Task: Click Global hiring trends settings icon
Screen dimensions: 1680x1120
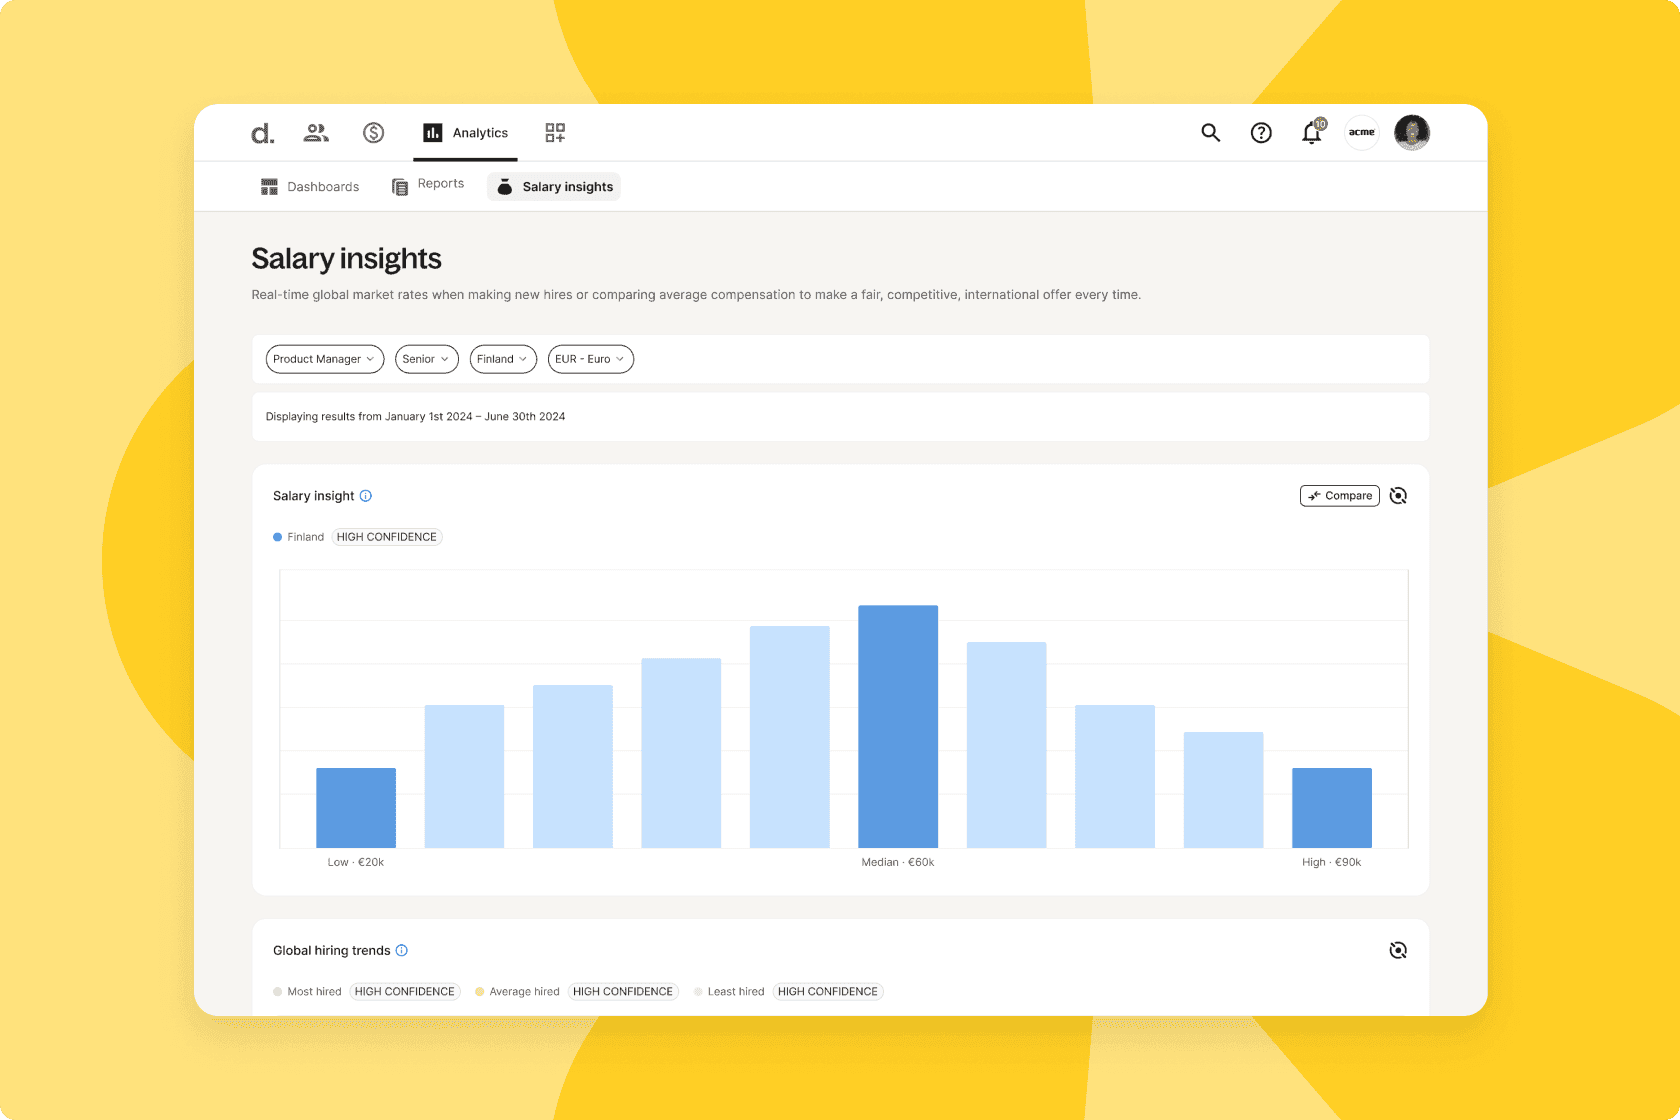Action: pyautogui.click(x=1398, y=950)
